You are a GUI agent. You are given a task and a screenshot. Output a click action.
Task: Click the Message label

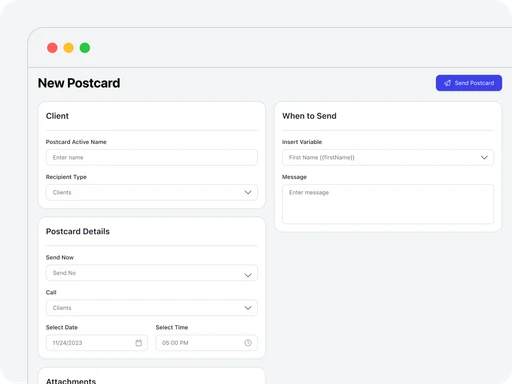294,177
